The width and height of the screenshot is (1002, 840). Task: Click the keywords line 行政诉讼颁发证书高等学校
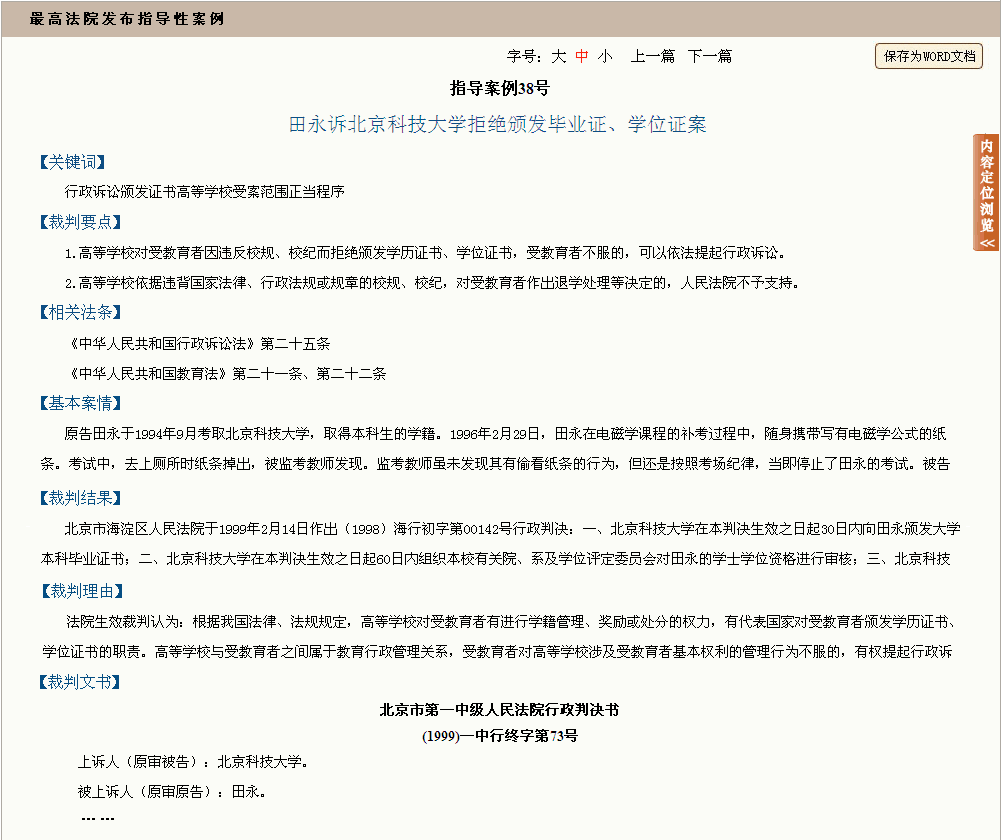pos(204,192)
